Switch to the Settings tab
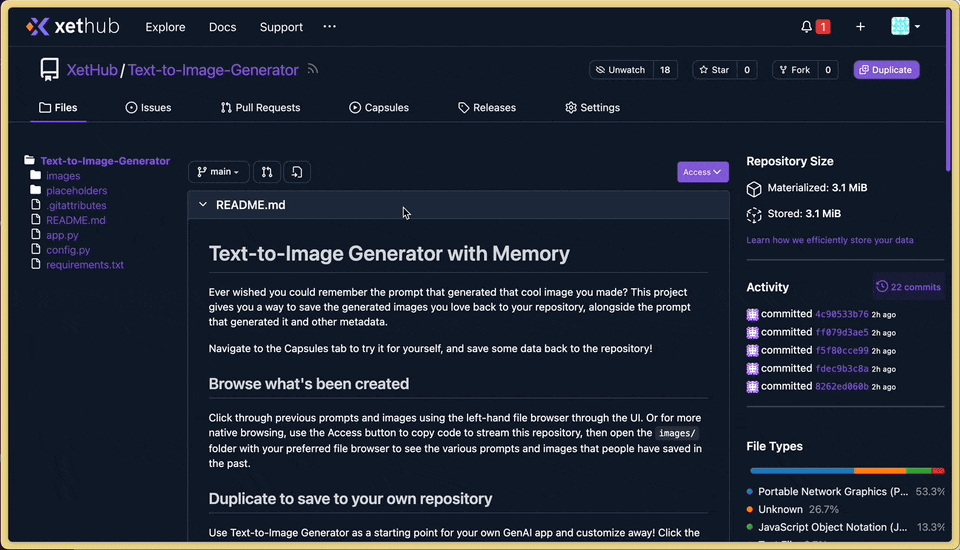Image resolution: width=960 pixels, height=550 pixels. click(x=592, y=107)
